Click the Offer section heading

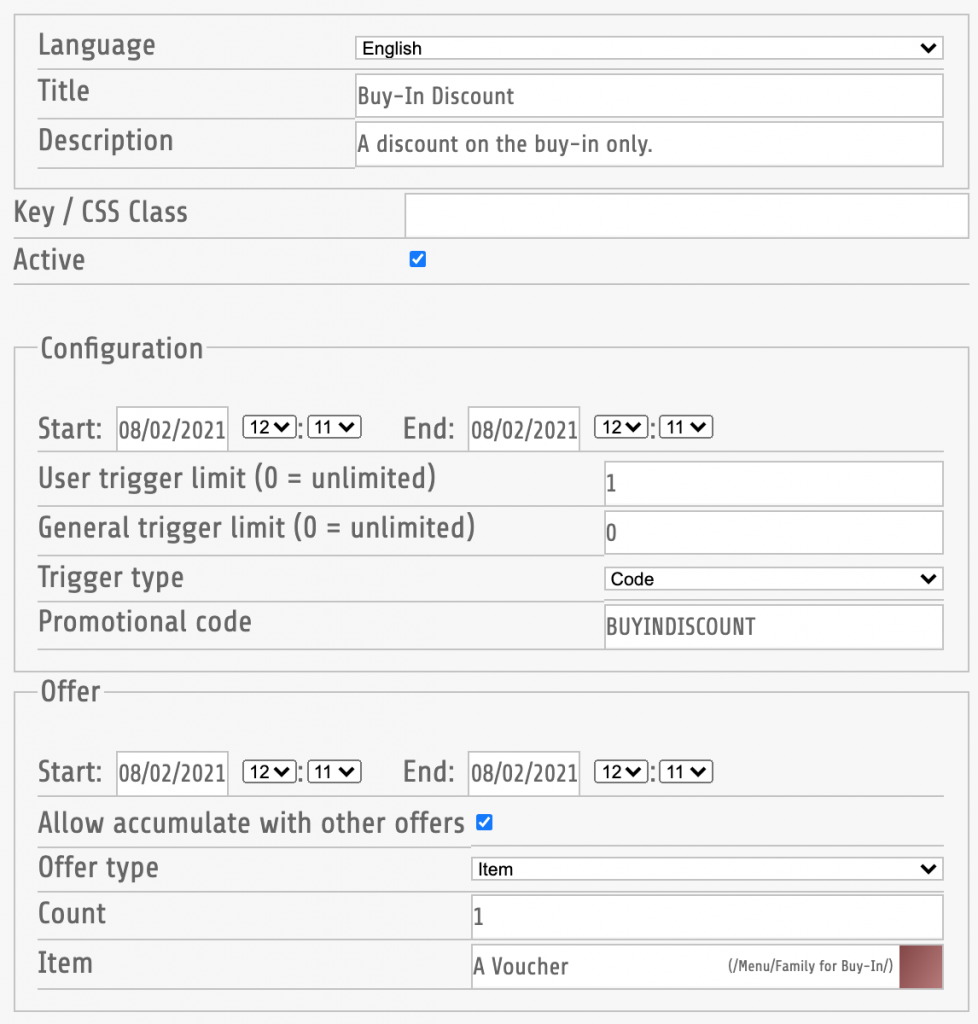coord(71,691)
